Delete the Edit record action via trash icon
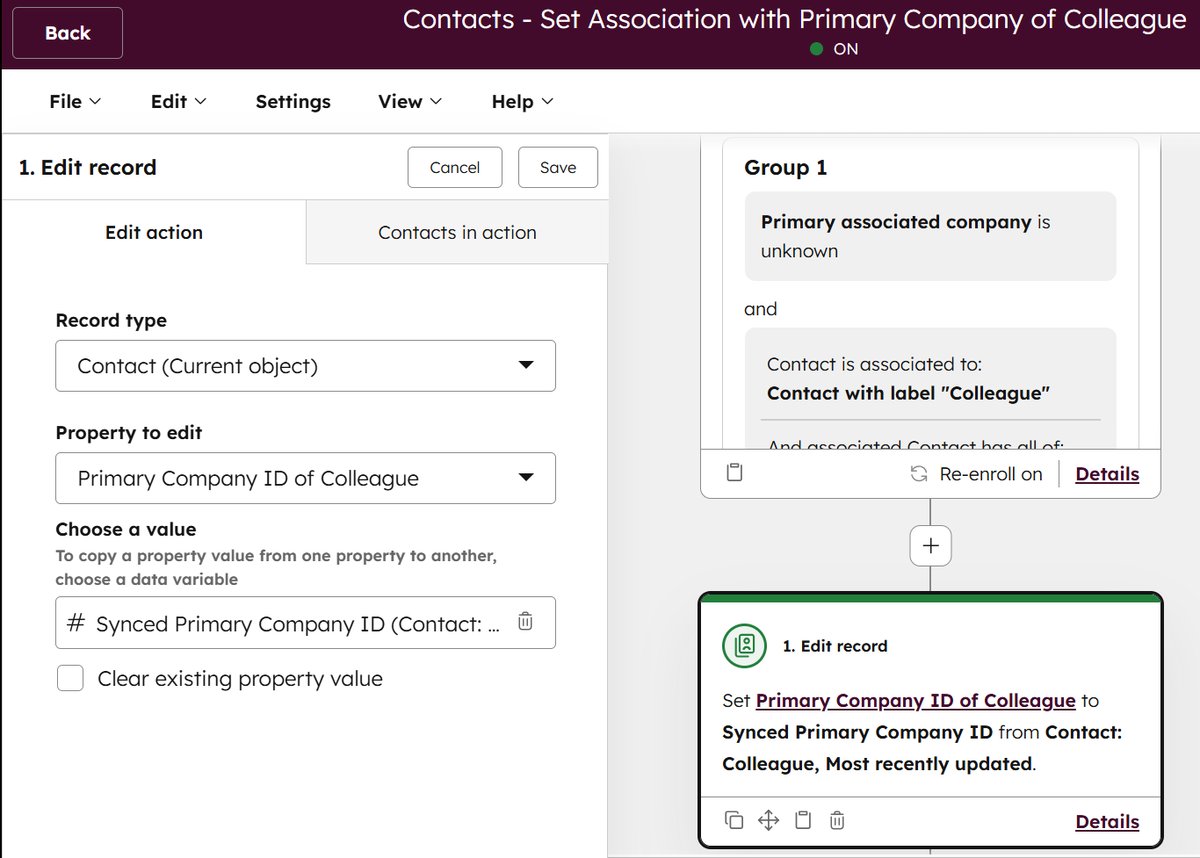The image size is (1200, 858). coord(836,819)
